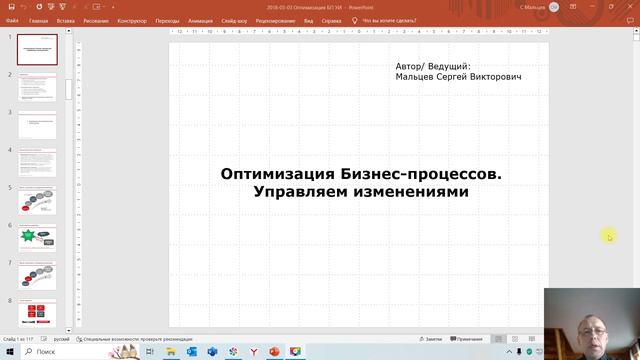Select slide 5 thumbnail
Viewport: 640px width, 360px height.
(37, 200)
